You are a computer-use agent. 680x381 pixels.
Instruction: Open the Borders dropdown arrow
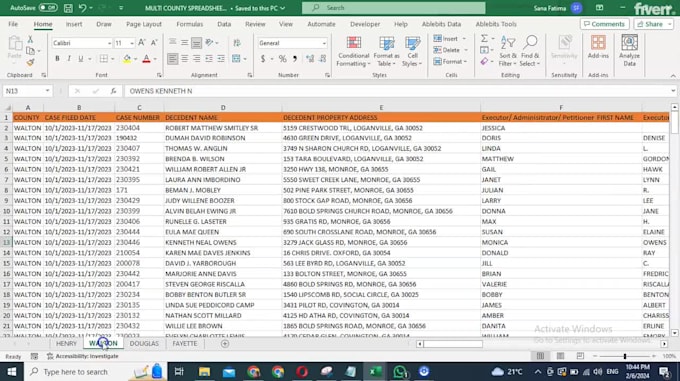[113, 59]
